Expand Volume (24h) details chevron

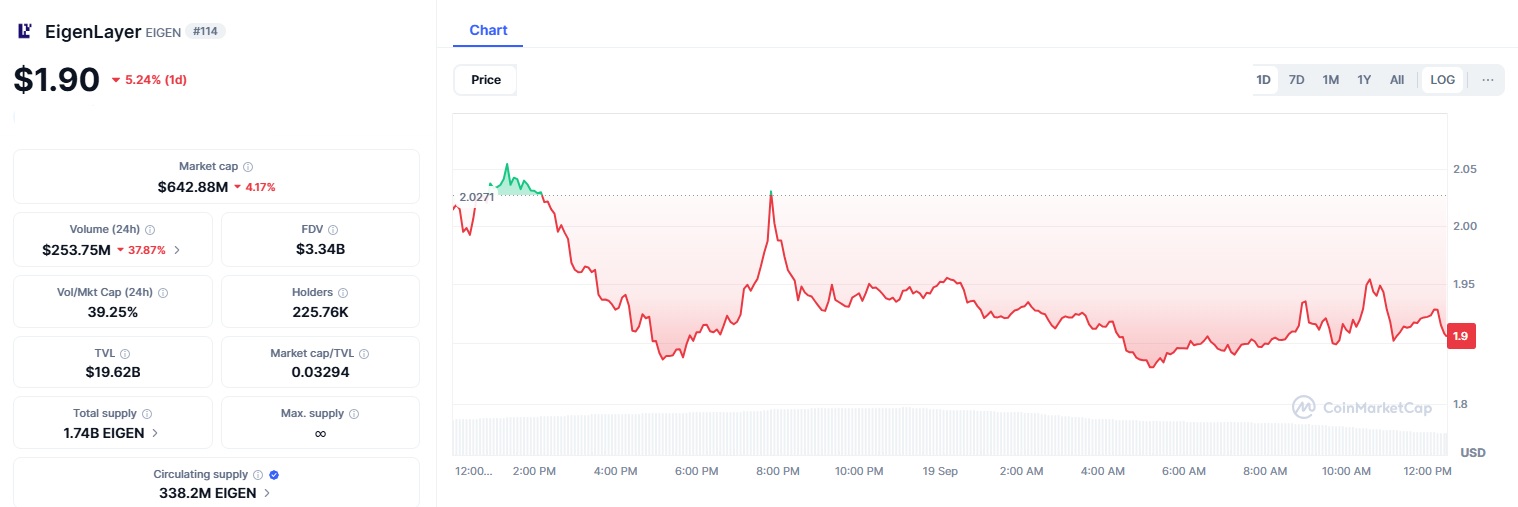click(177, 250)
